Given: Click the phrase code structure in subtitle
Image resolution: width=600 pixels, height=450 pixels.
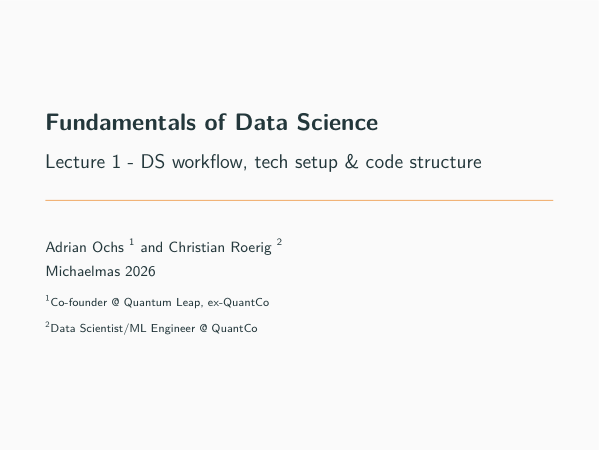Looking at the screenshot, I should [x=423, y=162].
